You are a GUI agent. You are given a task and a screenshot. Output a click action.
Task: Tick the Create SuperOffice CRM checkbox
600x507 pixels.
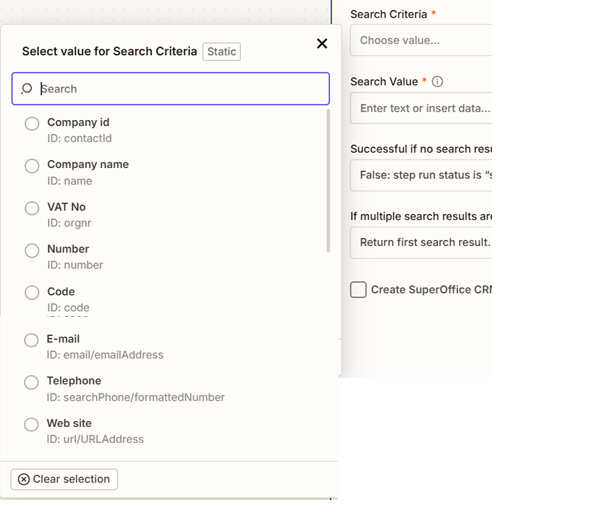pos(358,290)
